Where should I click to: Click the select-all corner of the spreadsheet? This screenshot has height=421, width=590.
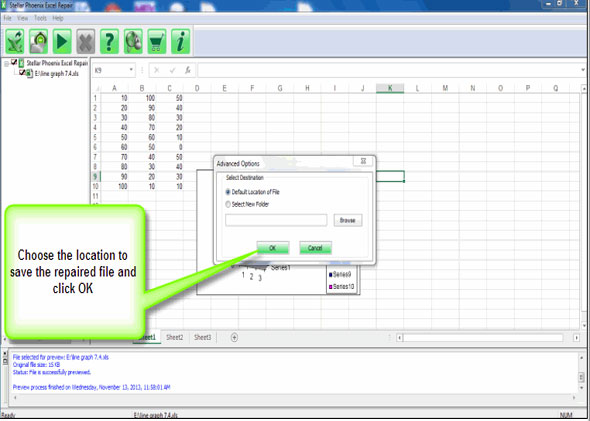click(x=96, y=88)
